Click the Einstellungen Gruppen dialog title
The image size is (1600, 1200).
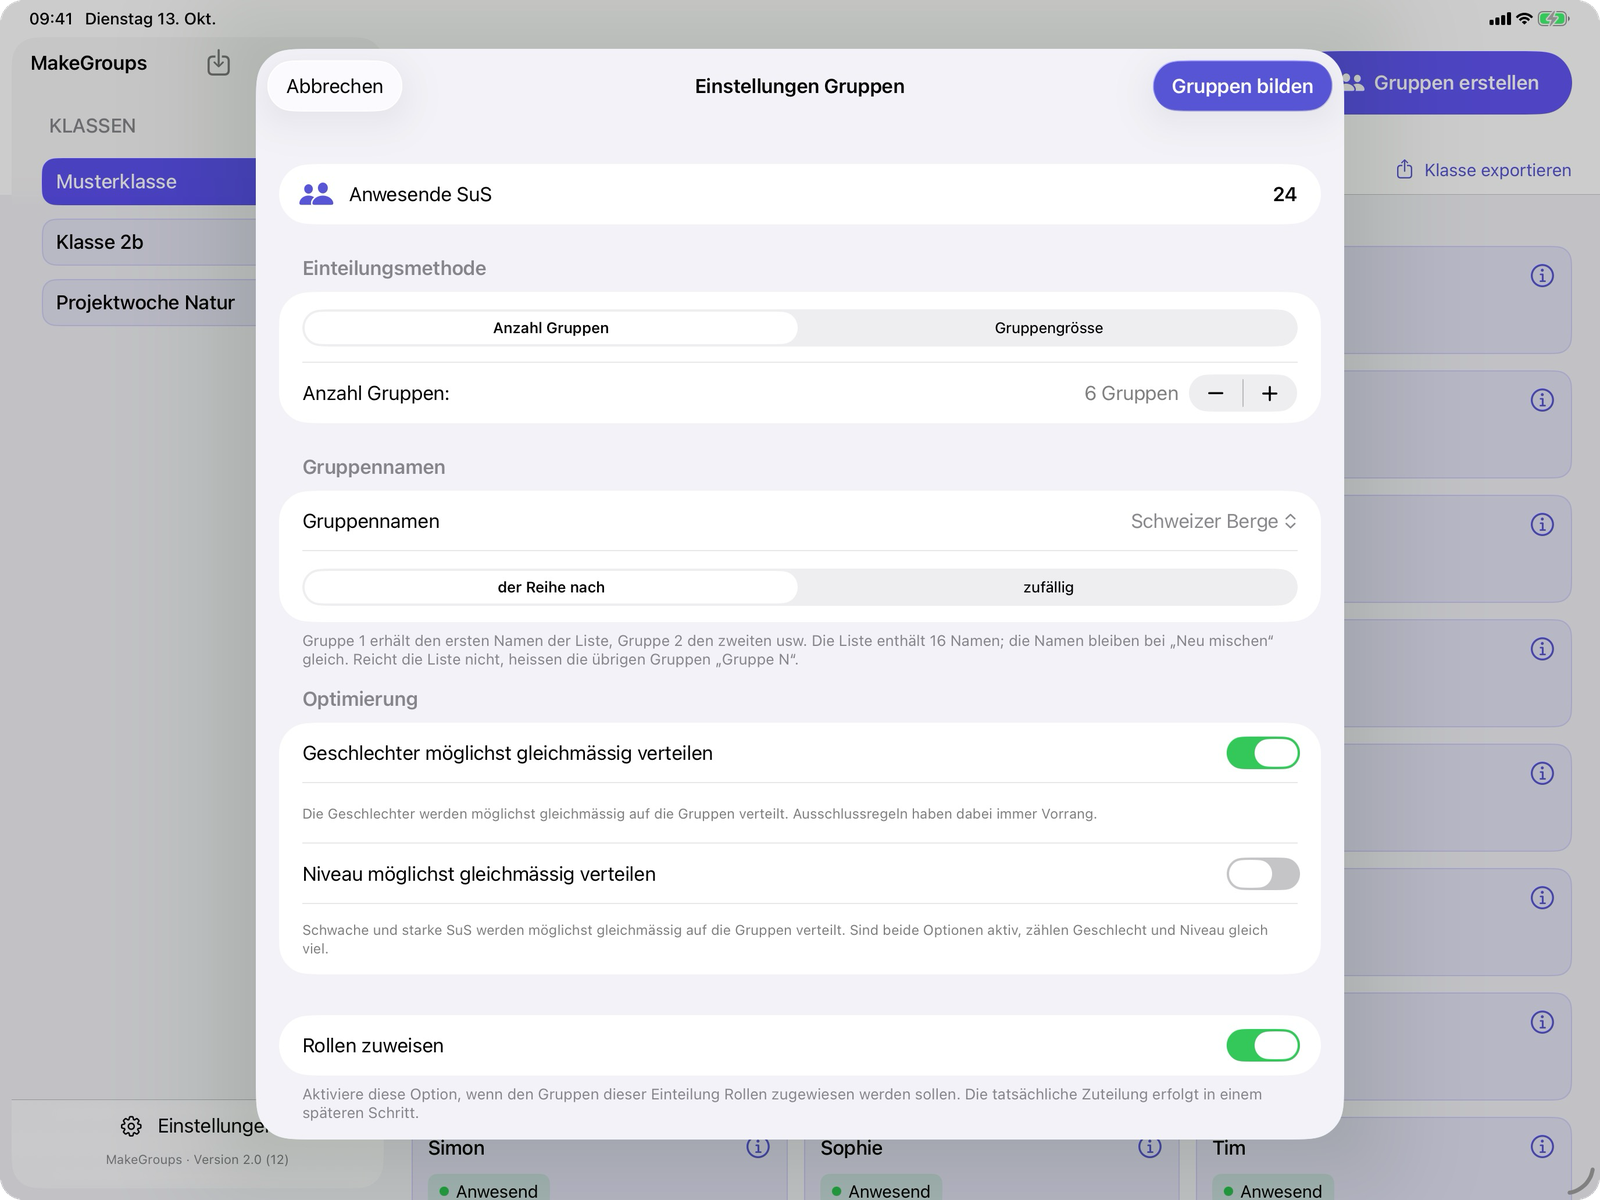click(800, 86)
